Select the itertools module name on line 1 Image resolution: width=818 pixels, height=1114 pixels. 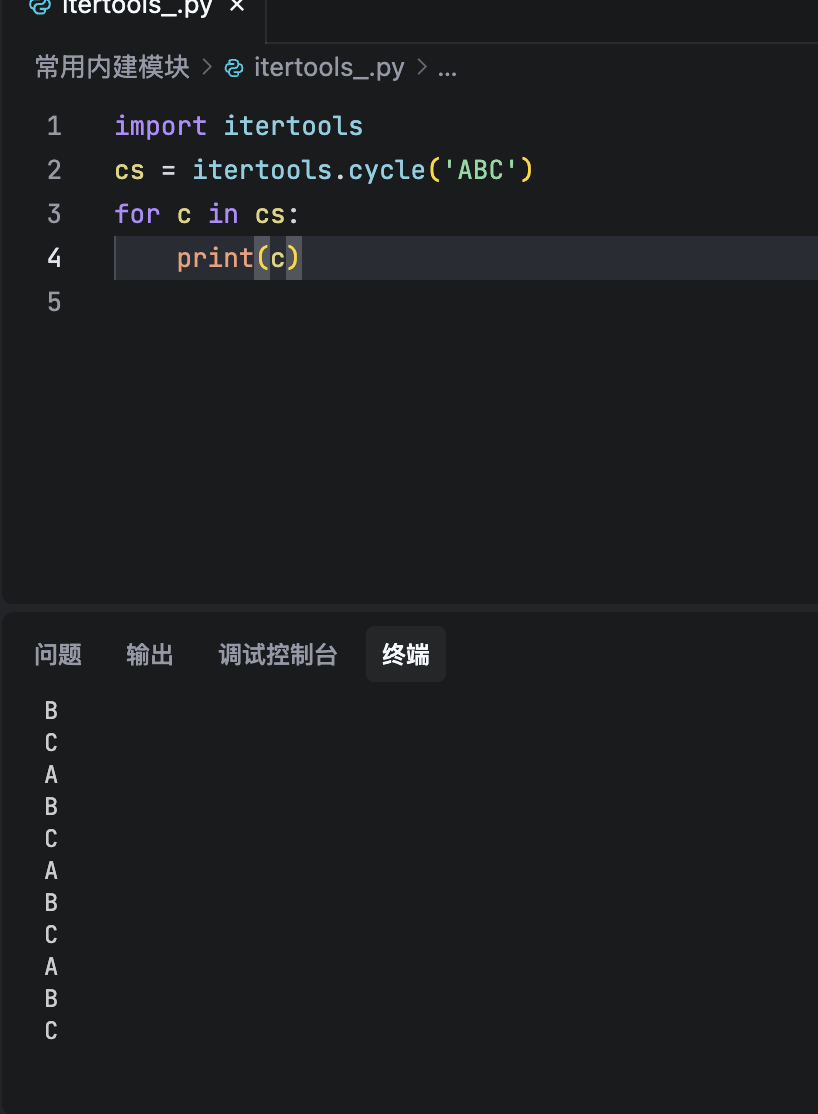click(x=292, y=125)
